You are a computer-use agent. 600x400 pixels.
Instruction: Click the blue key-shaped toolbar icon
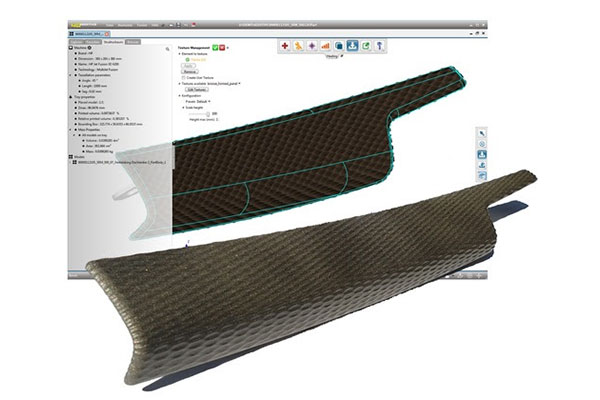point(379,46)
